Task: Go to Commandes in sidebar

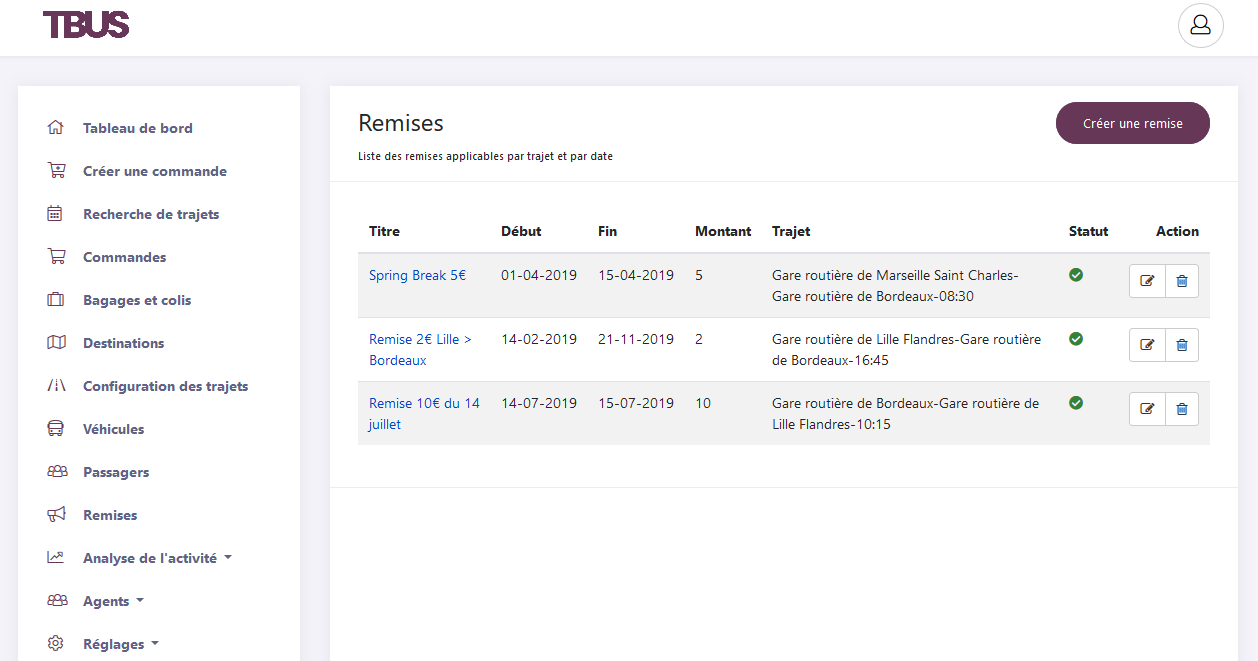Action: point(124,257)
